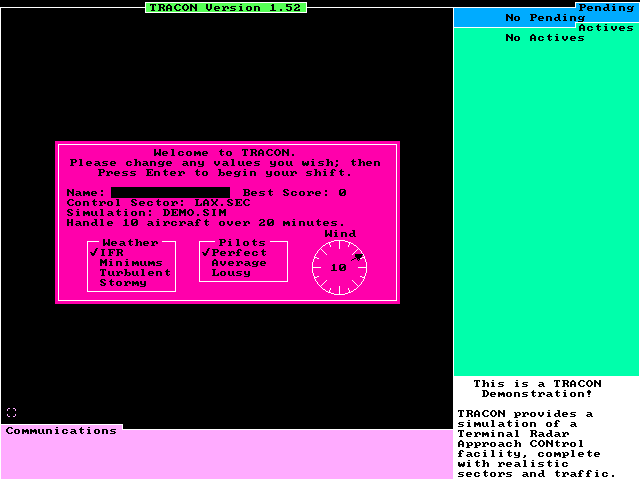The height and width of the screenshot is (480, 640).
Task: Open the Pending panel tab
Action: pyautogui.click(x=606, y=8)
